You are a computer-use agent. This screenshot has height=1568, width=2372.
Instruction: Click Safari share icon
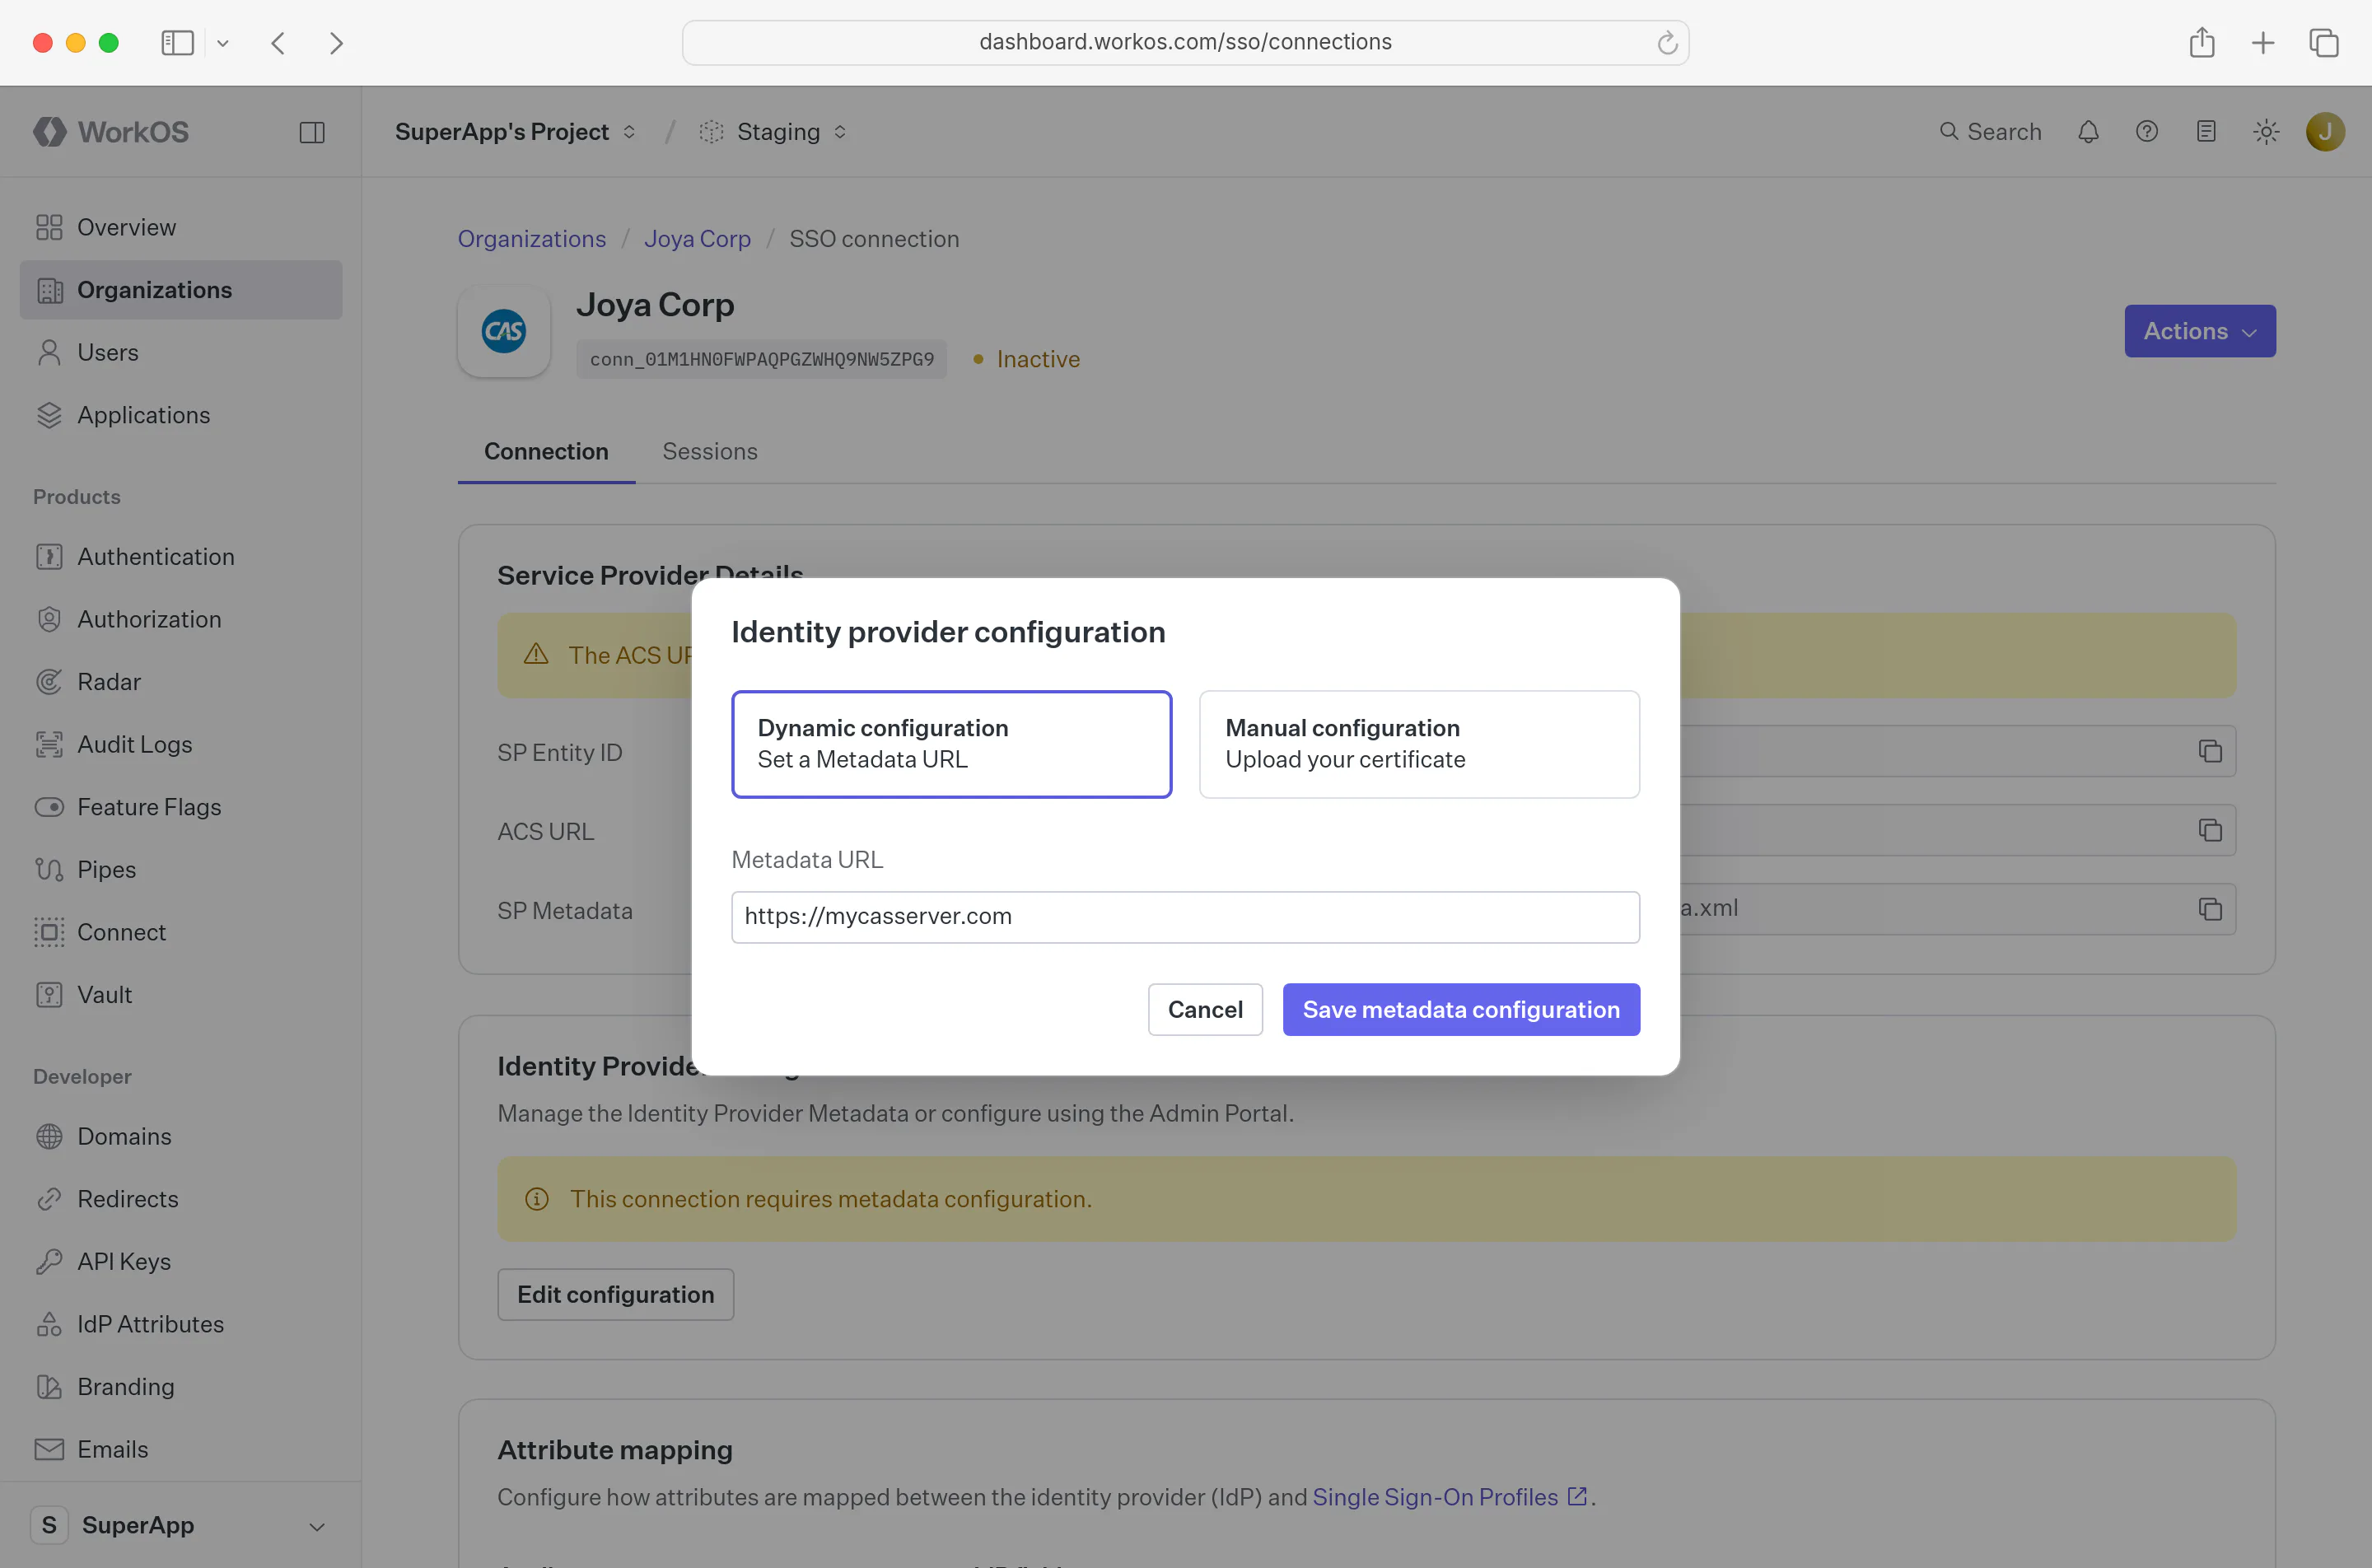click(x=2202, y=43)
